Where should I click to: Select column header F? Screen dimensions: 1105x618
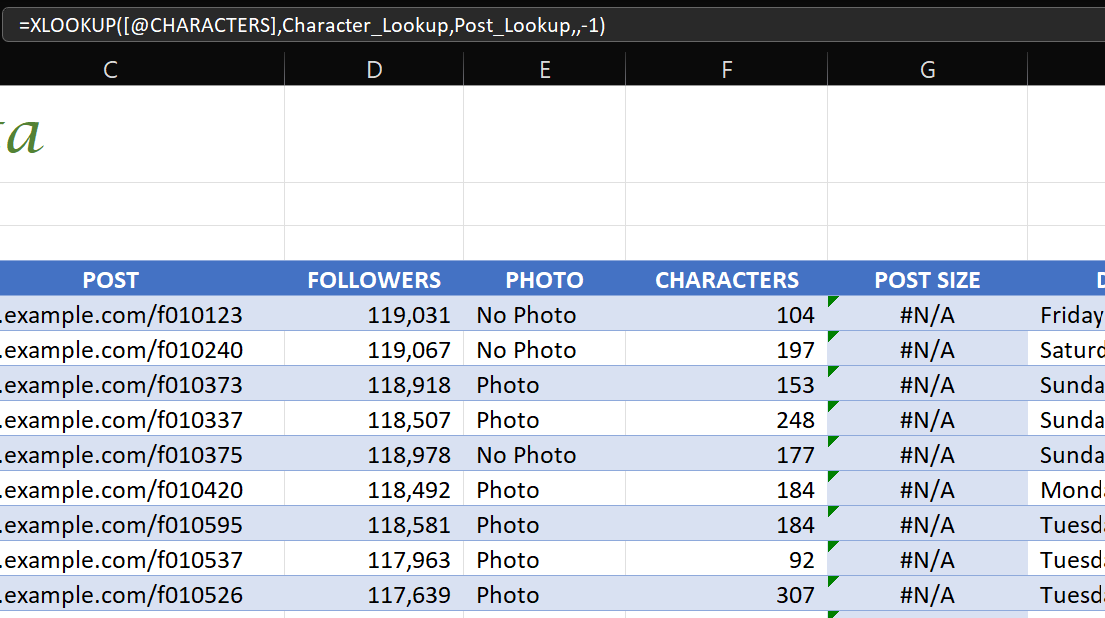coord(726,69)
